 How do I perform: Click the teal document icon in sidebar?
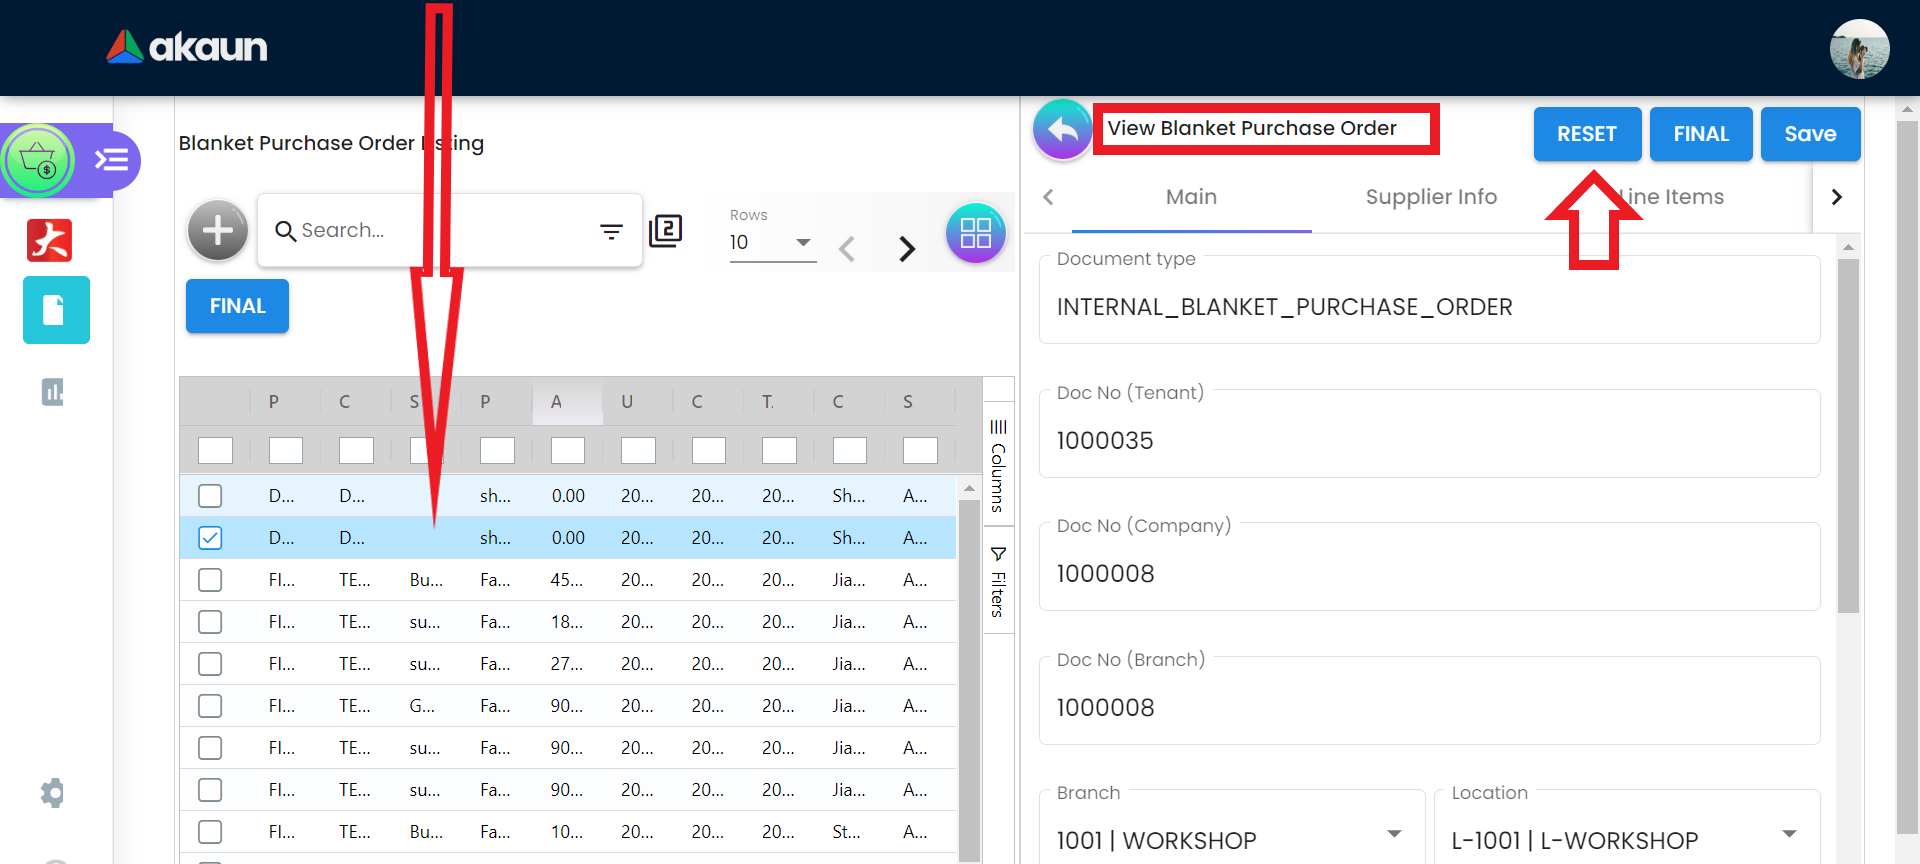[x=56, y=310]
